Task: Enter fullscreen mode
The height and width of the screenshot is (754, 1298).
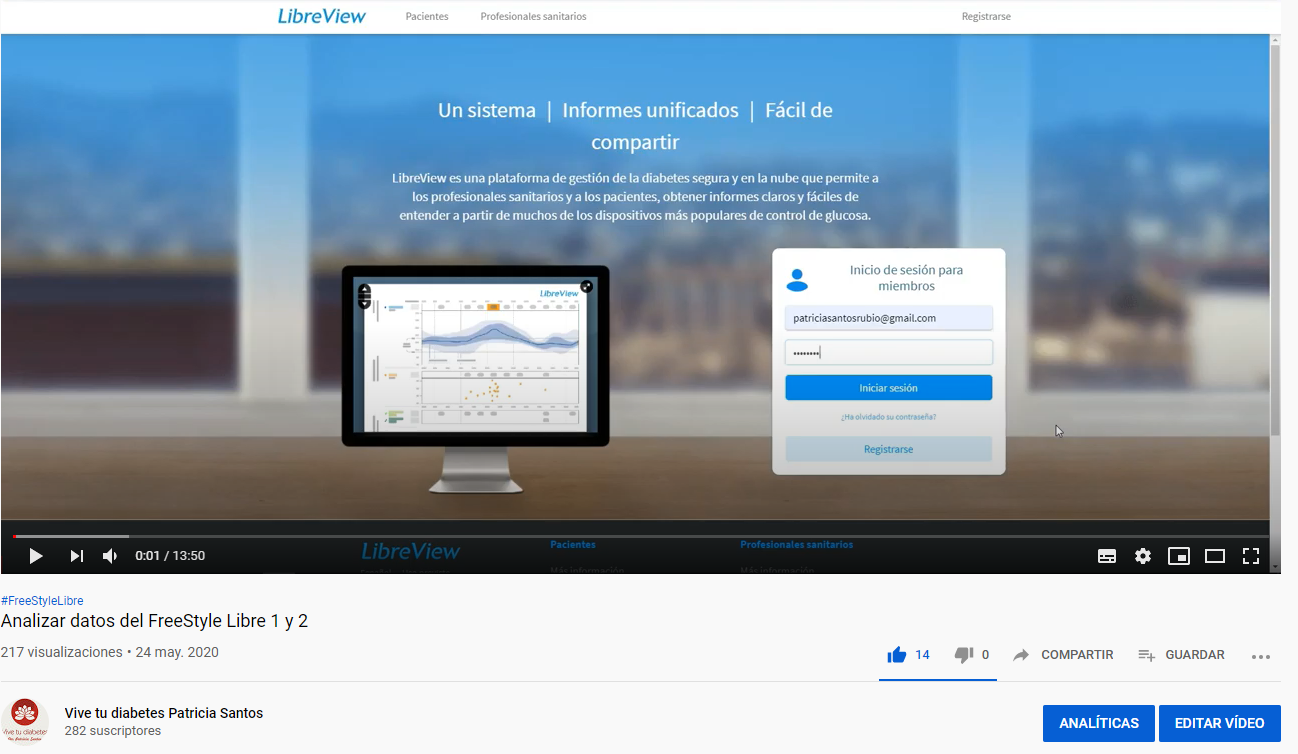Action: (1251, 556)
